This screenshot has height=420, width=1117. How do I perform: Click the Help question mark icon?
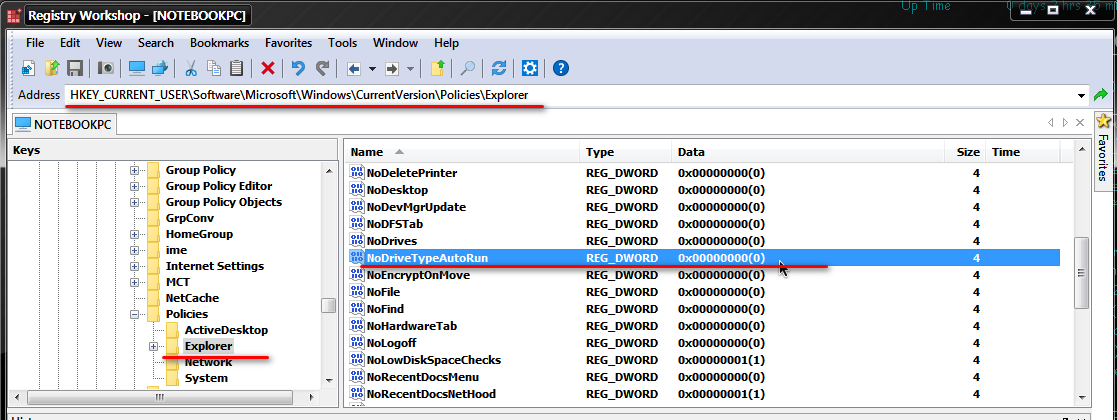(561, 68)
